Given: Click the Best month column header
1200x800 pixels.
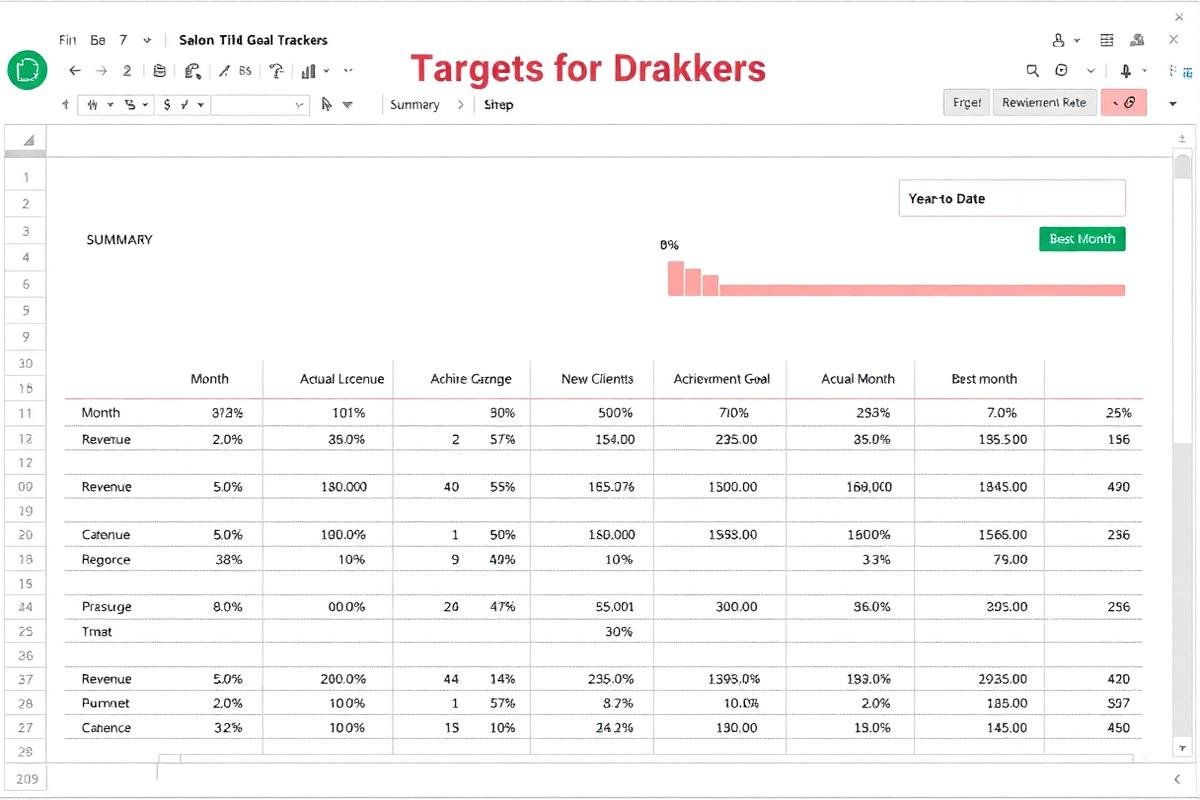Looking at the screenshot, I should coord(984,379).
